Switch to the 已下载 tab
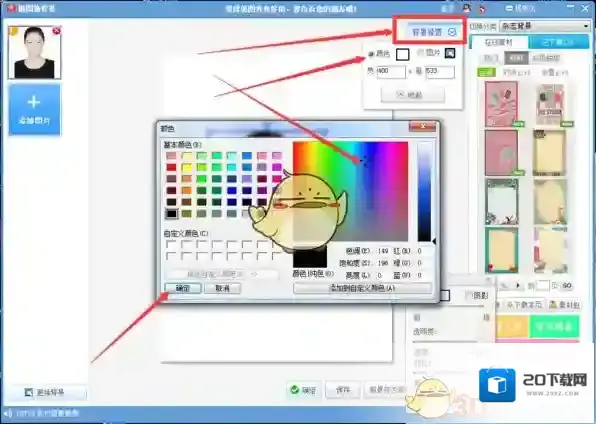This screenshot has width=596, height=424. click(558, 42)
